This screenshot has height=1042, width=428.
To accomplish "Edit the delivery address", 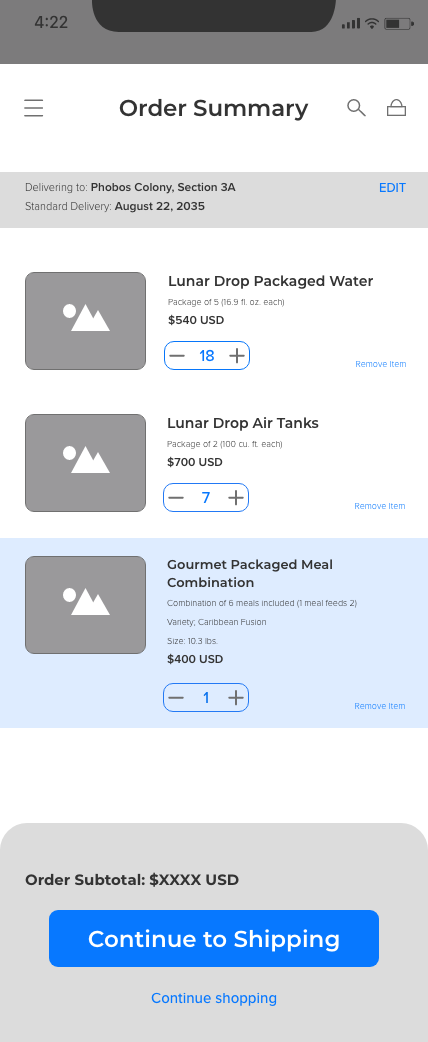I will click(392, 188).
